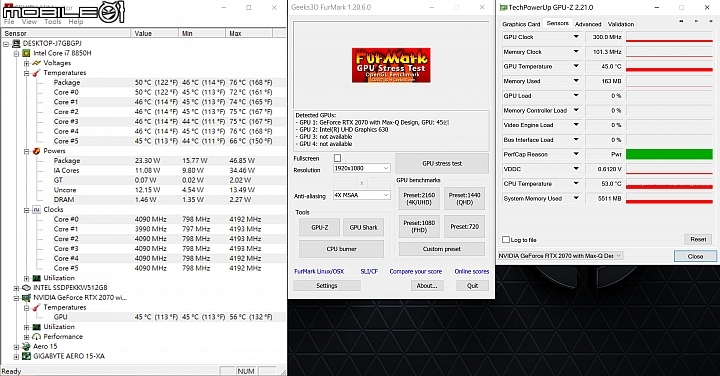The width and height of the screenshot is (720, 376).
Task: Click the Aero 15 battery icon
Action: (26, 346)
